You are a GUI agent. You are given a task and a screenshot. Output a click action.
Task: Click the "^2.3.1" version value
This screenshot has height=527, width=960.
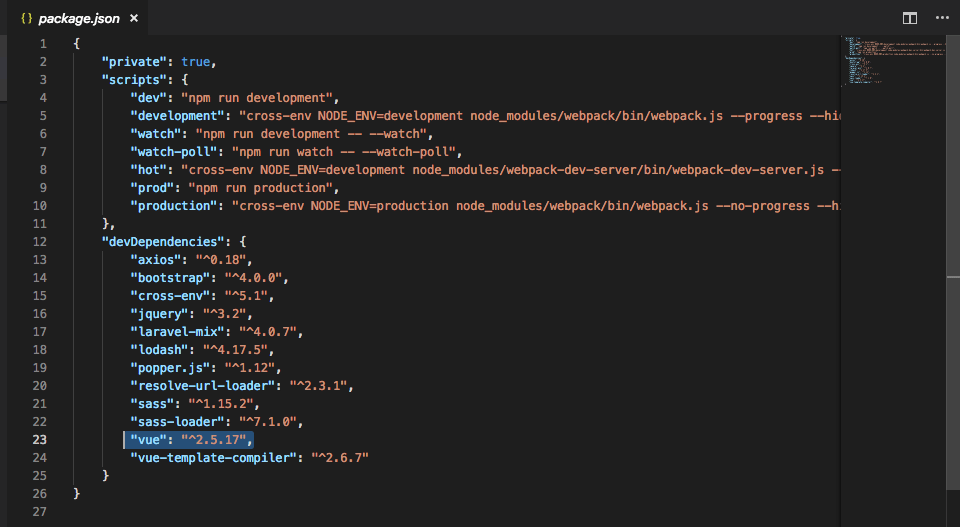[319, 386]
